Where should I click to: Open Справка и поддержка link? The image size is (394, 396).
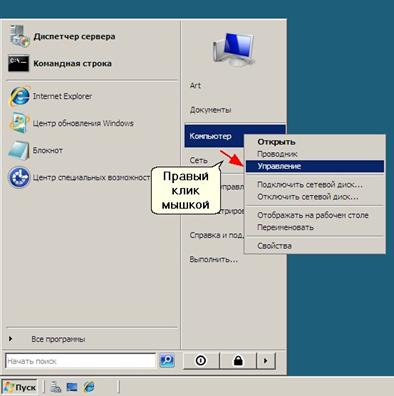(x=216, y=235)
